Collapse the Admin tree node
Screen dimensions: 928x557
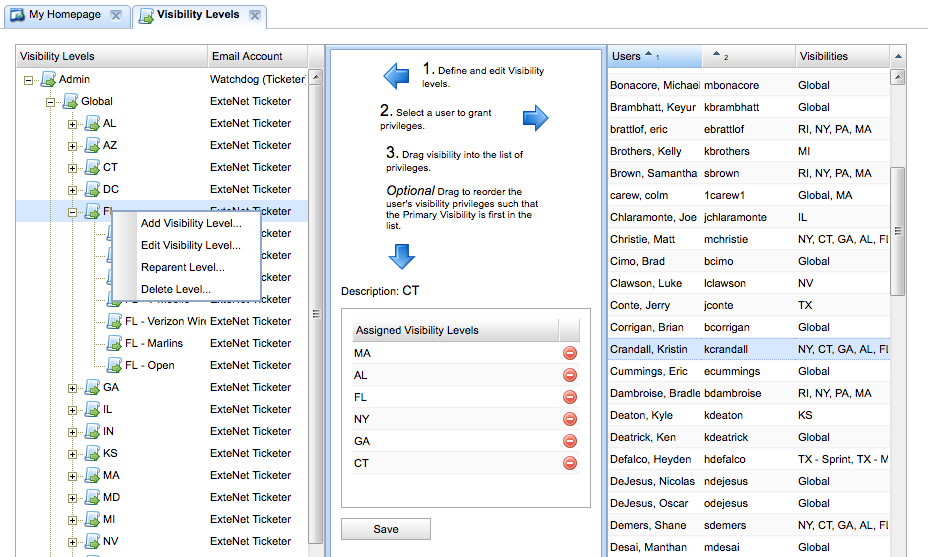pyautogui.click(x=28, y=79)
